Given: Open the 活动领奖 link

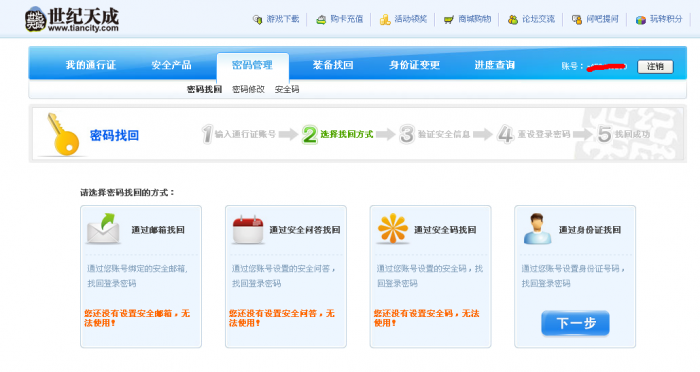Looking at the screenshot, I should click(x=410, y=19).
